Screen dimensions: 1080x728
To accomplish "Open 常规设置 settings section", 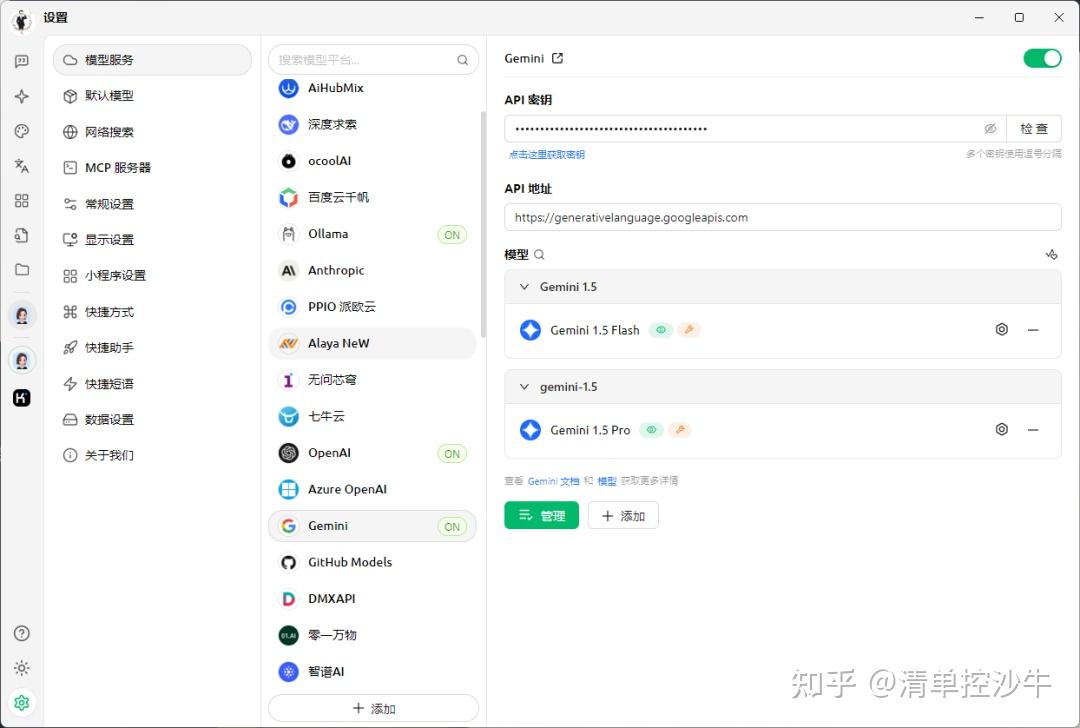I will coord(152,204).
